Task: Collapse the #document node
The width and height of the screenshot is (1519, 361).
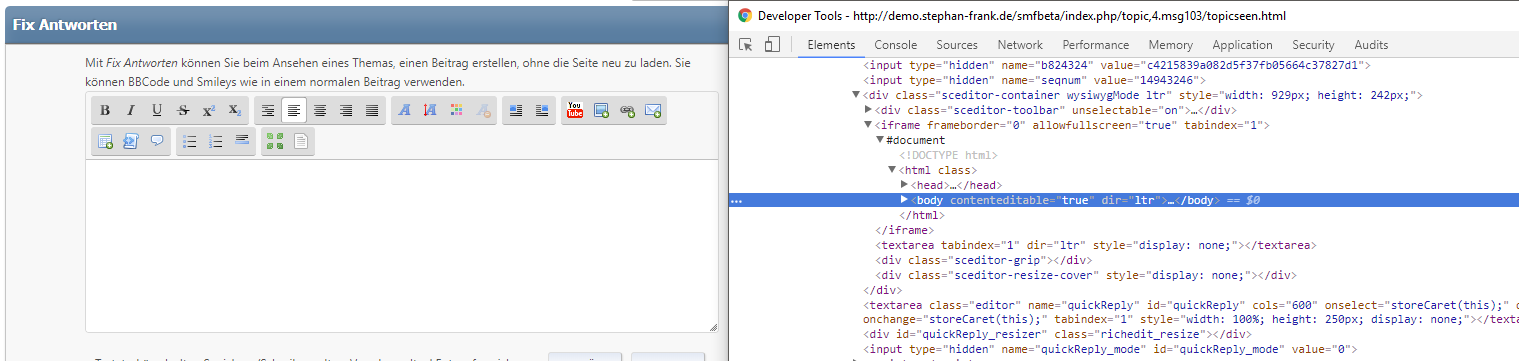Action: point(880,140)
